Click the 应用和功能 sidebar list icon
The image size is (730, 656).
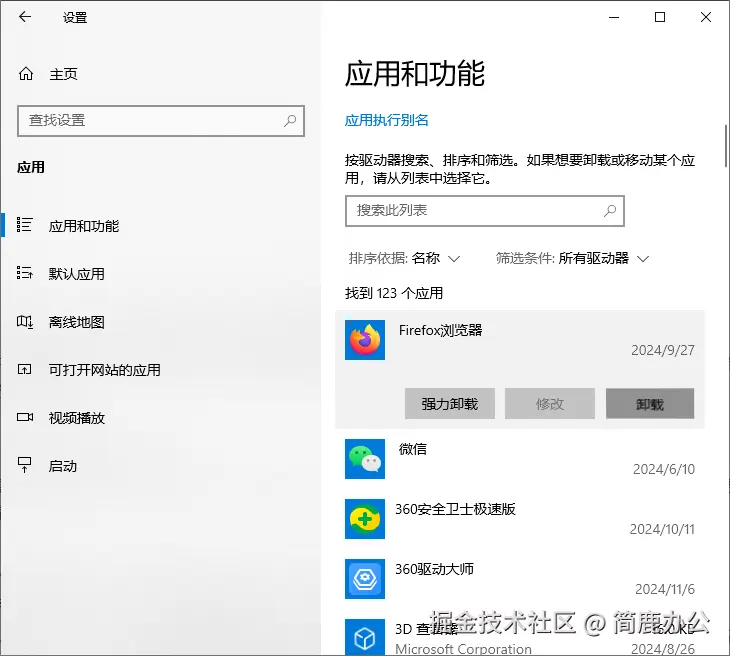pos(24,225)
